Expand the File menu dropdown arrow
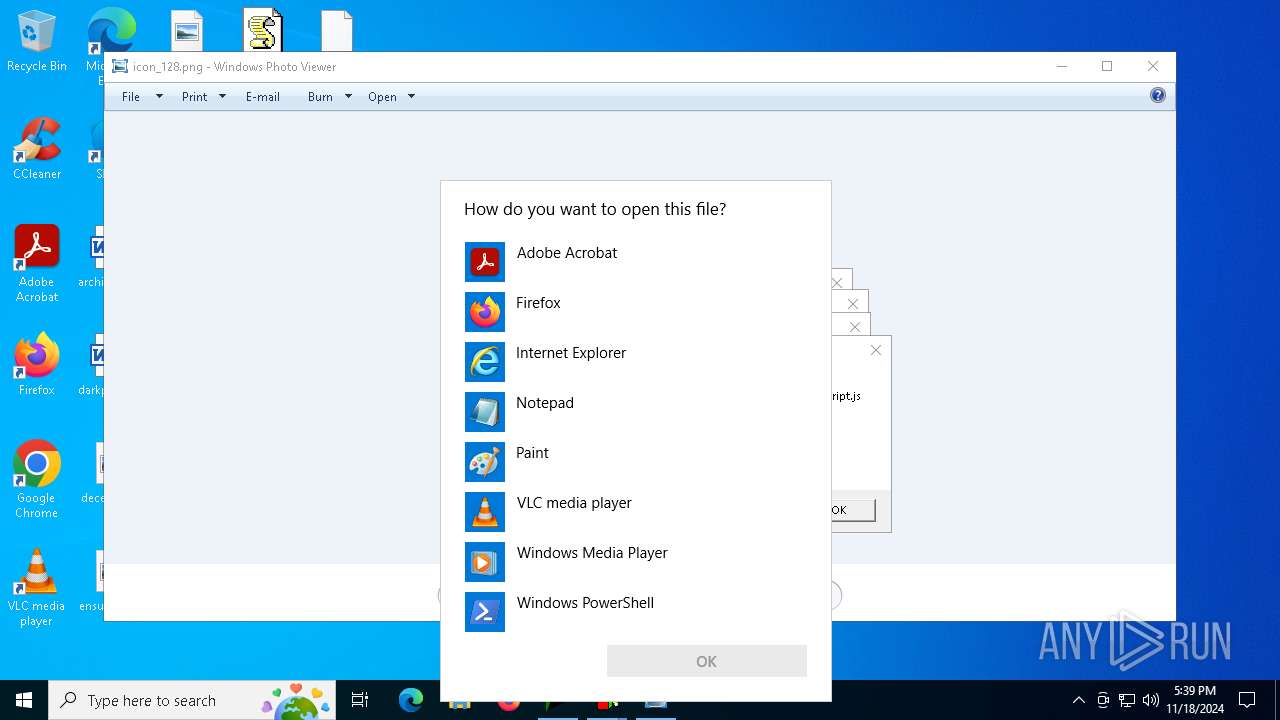This screenshot has width=1280, height=720. 159,97
